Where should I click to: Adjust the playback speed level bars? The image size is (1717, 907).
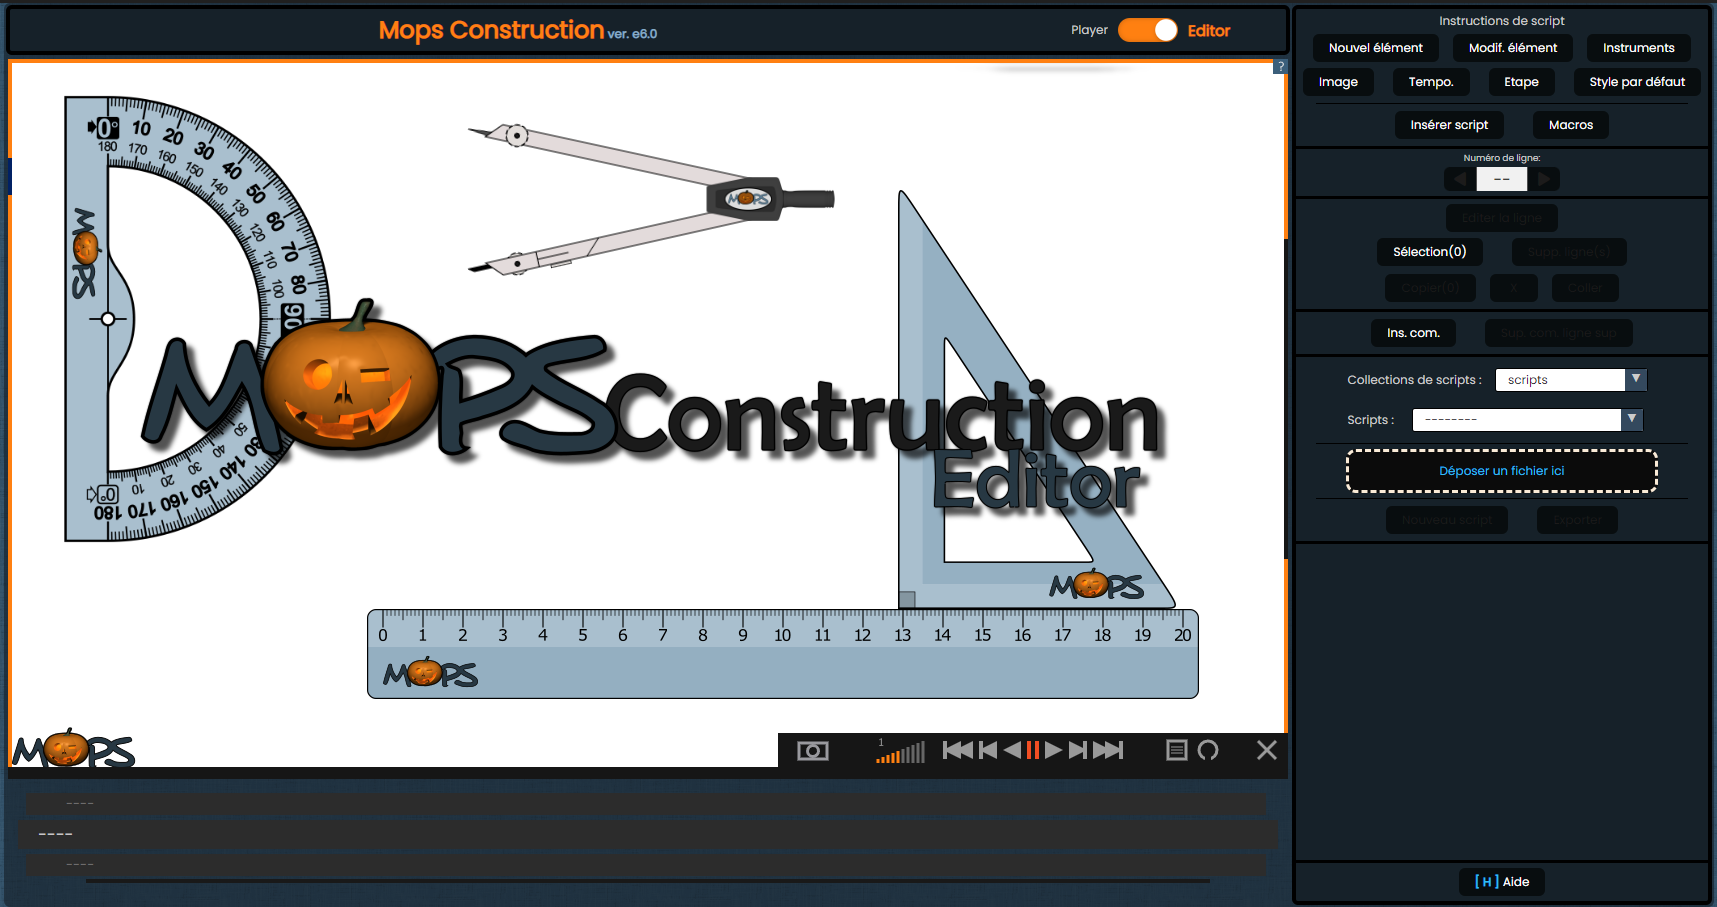tap(901, 752)
